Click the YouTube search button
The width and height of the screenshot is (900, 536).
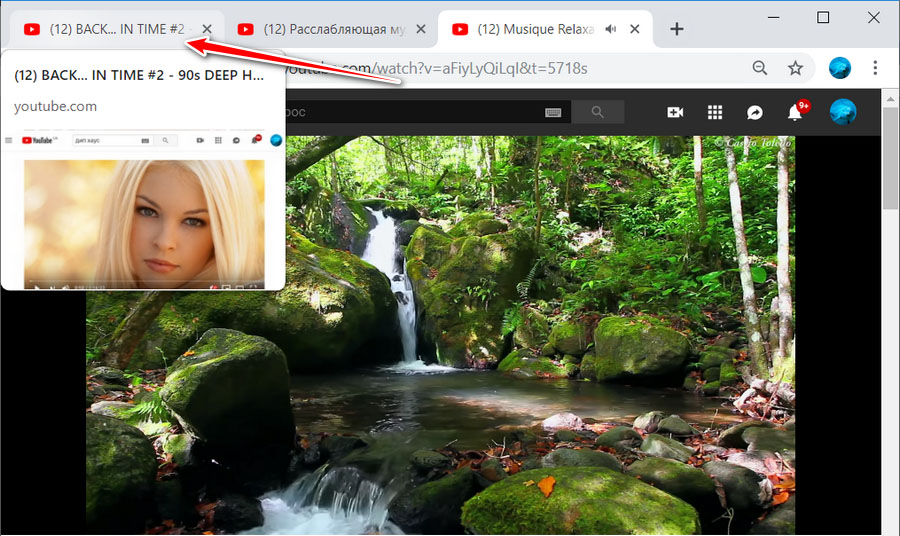pos(598,113)
